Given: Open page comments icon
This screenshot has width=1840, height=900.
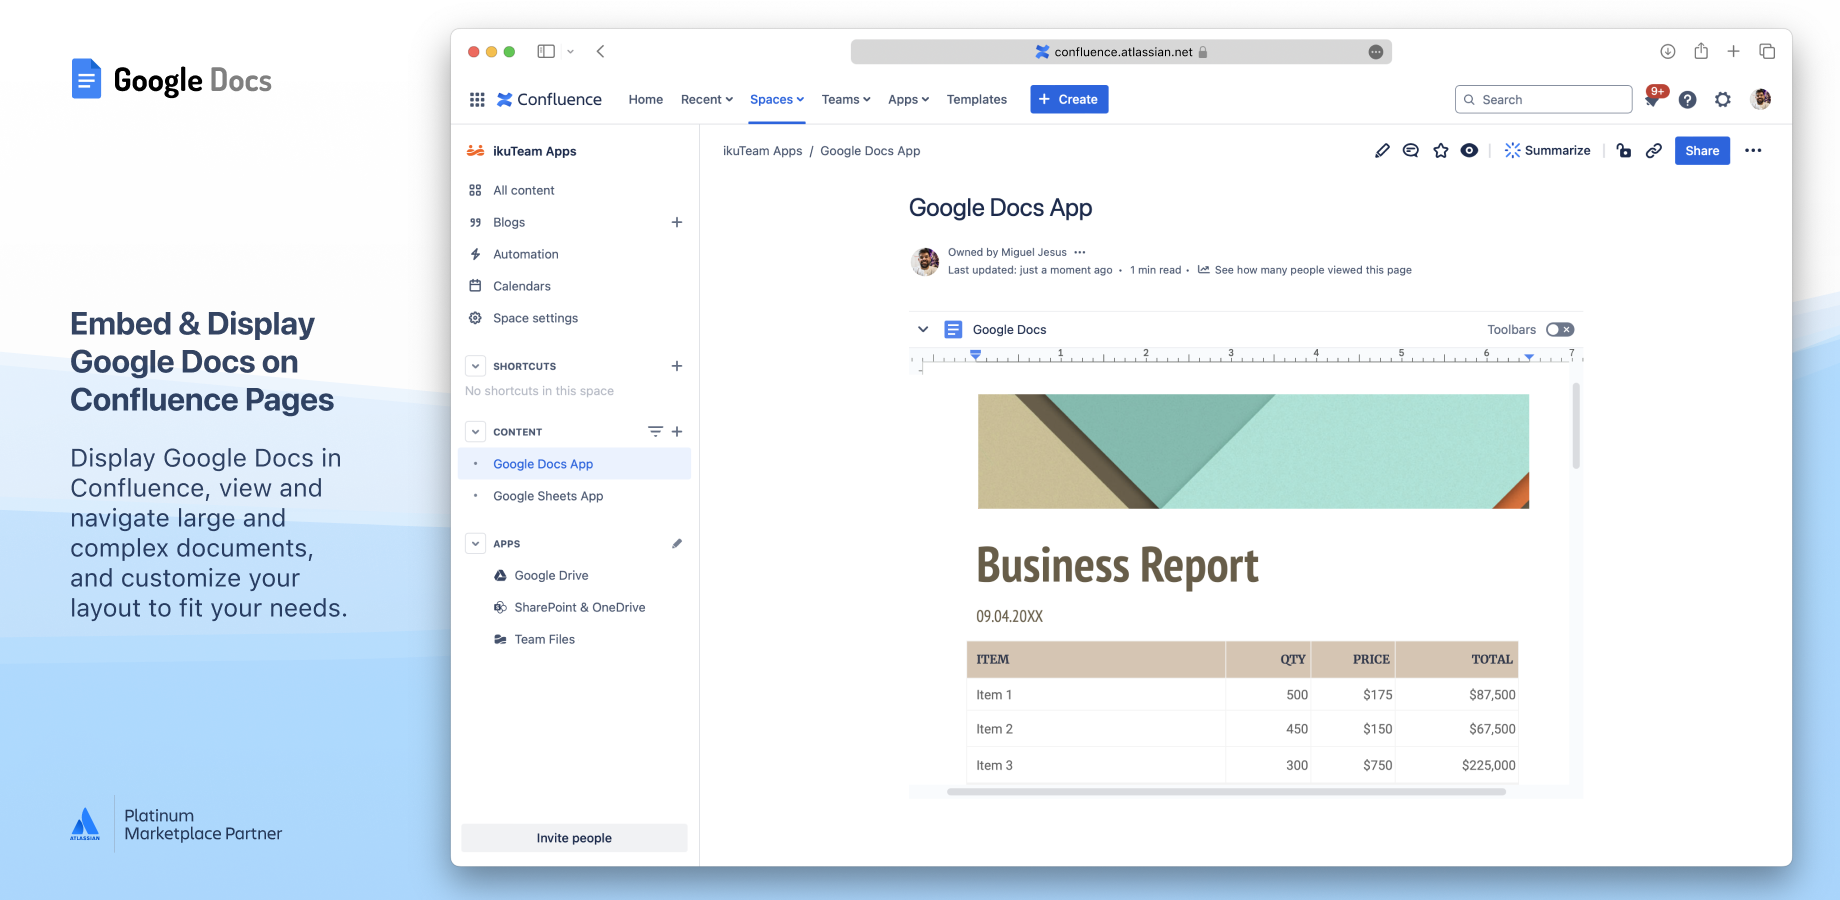Looking at the screenshot, I should click(x=1411, y=151).
